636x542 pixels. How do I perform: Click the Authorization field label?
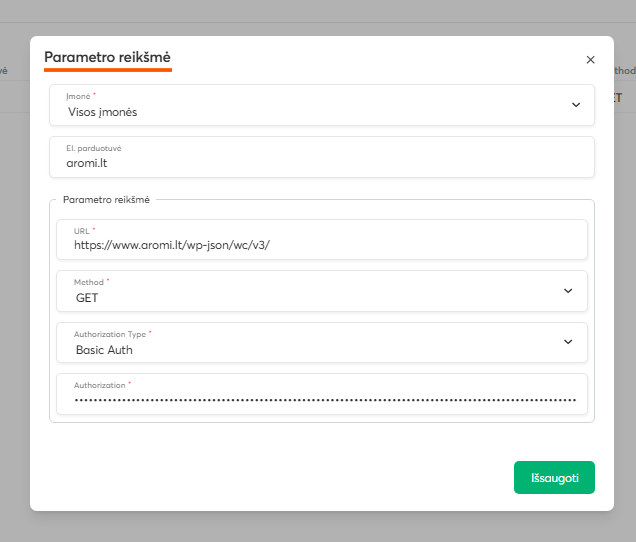pos(101,385)
